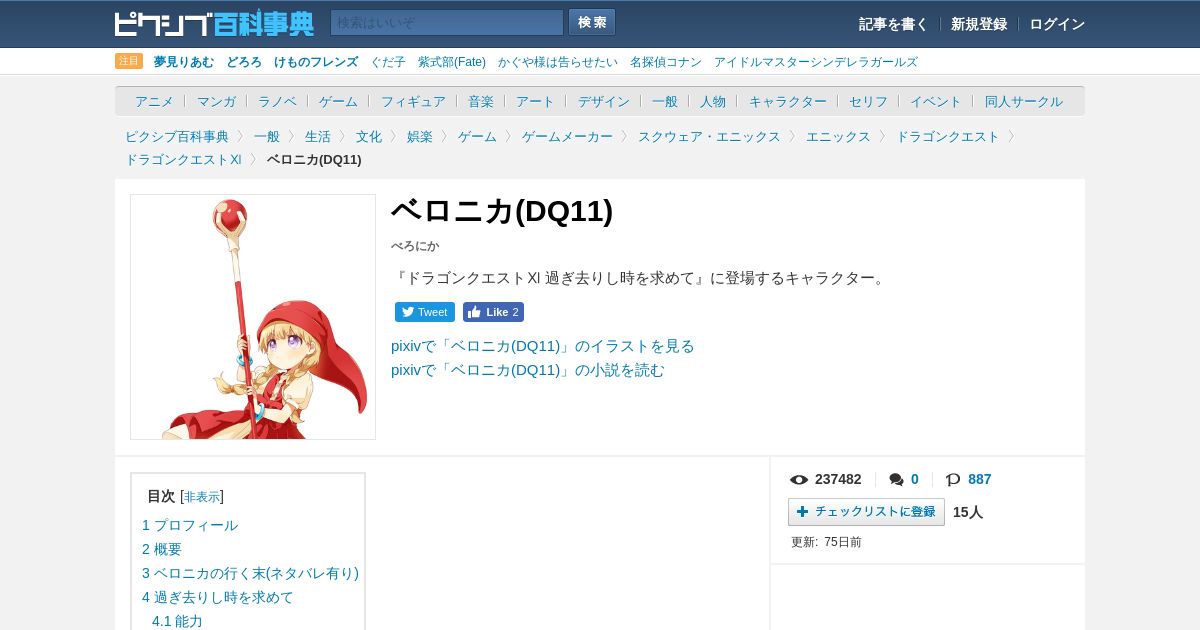Image resolution: width=1200 pixels, height=630 pixels.
Task: Open trending tag かぐや様は告らせたい
Action: click(558, 62)
